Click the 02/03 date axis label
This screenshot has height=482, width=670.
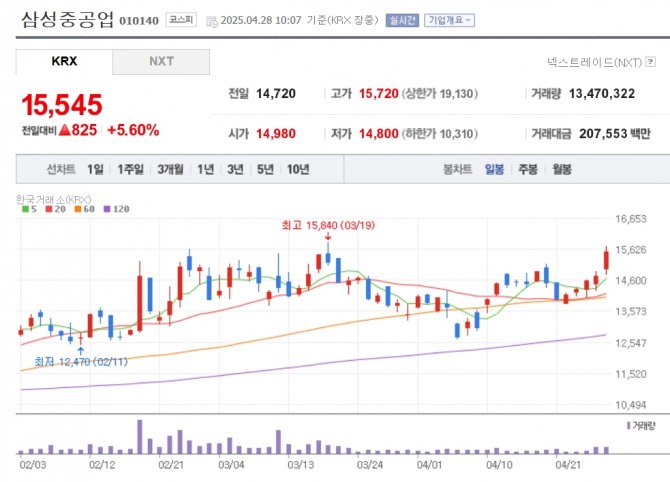[32, 464]
